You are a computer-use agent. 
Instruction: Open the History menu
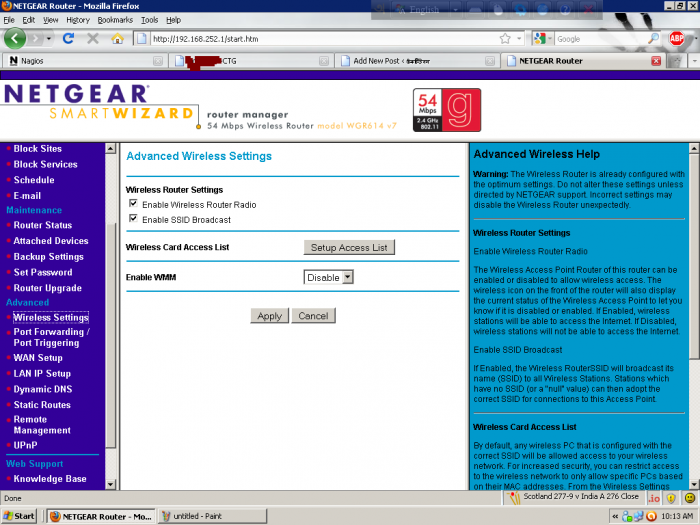click(78, 20)
